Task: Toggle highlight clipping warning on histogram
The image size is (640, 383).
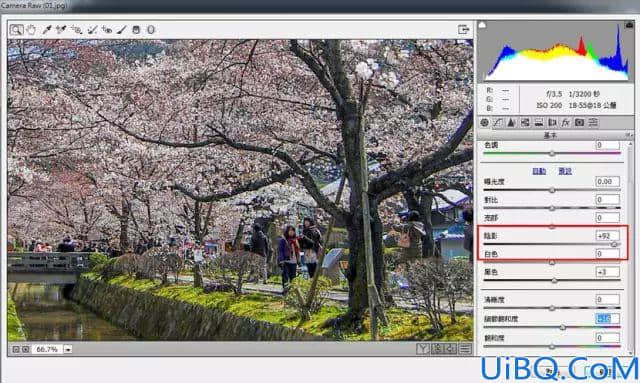Action: (x=629, y=25)
